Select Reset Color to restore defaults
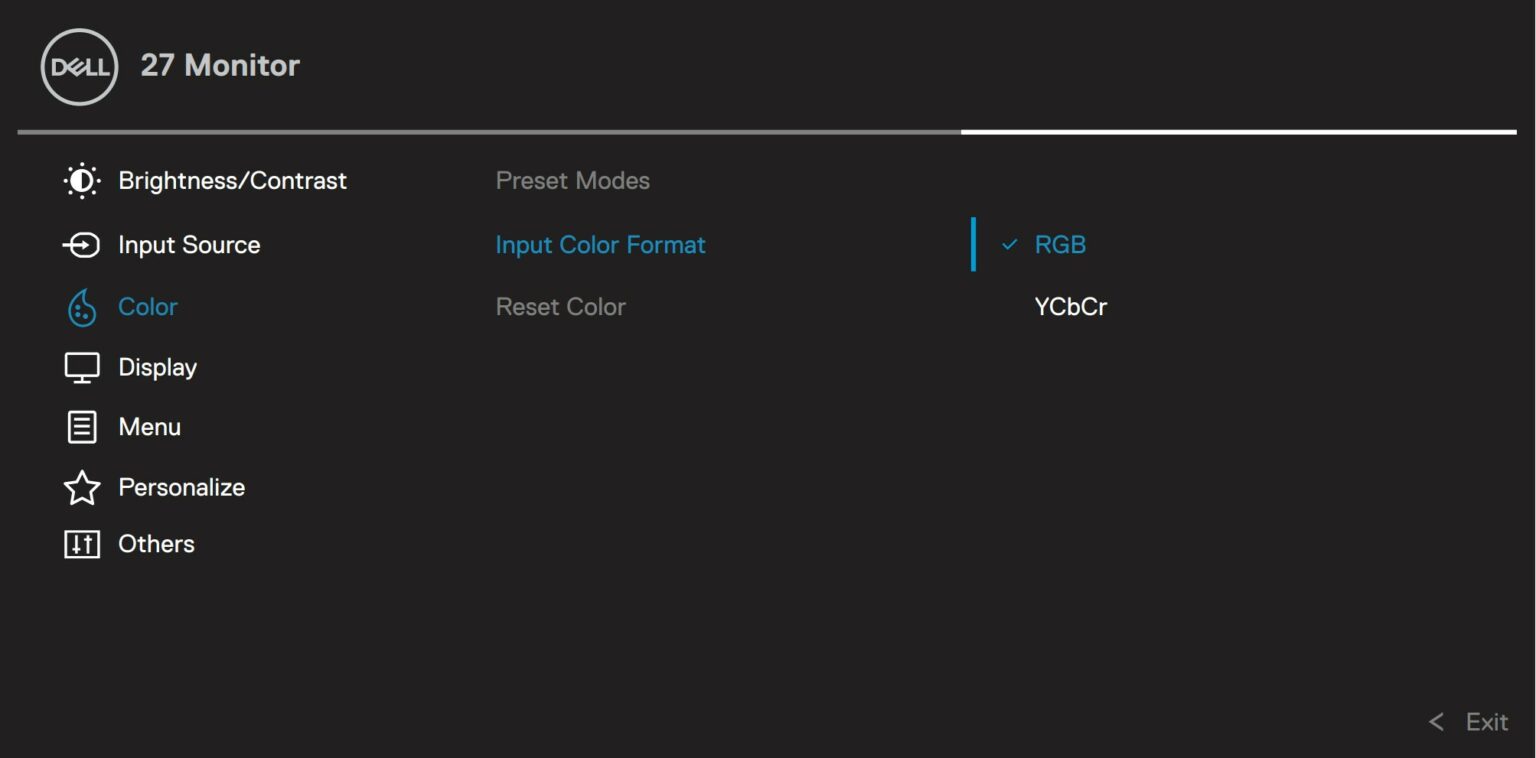 coord(560,306)
